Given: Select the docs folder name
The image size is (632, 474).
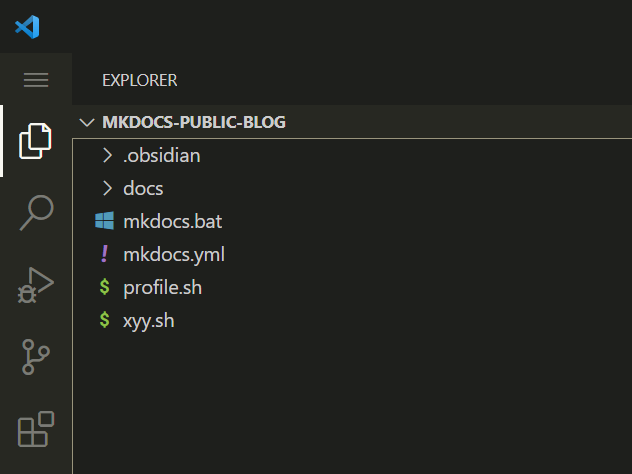Looking at the screenshot, I should [143, 188].
